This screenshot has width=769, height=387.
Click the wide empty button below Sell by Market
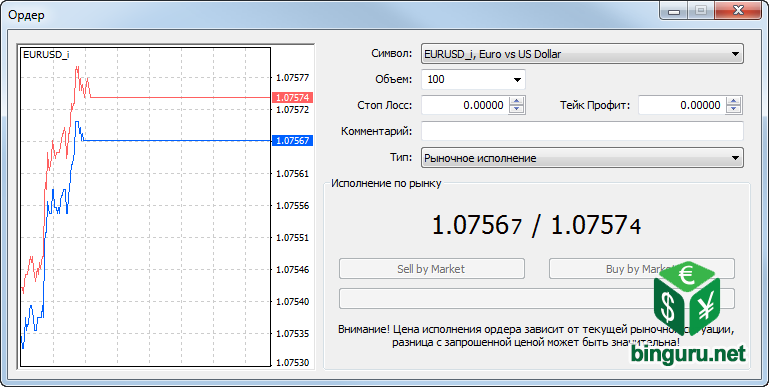537,298
